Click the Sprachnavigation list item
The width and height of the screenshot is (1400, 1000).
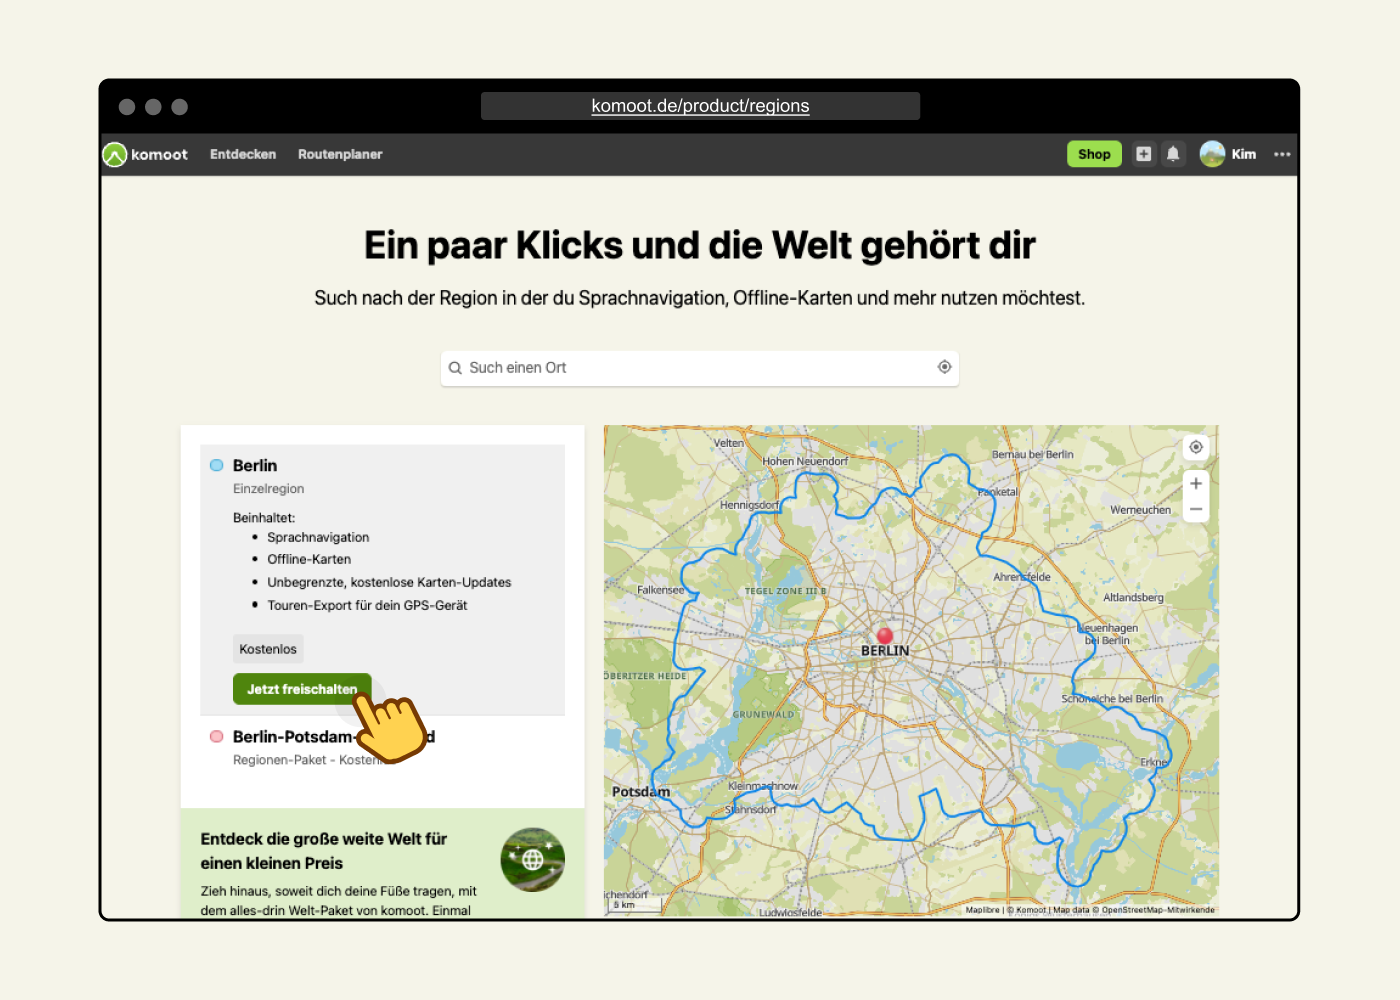[x=318, y=537]
